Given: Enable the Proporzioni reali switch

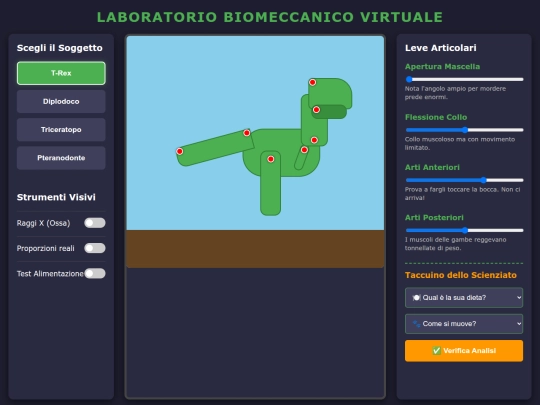Looking at the screenshot, I should click(x=95, y=248).
